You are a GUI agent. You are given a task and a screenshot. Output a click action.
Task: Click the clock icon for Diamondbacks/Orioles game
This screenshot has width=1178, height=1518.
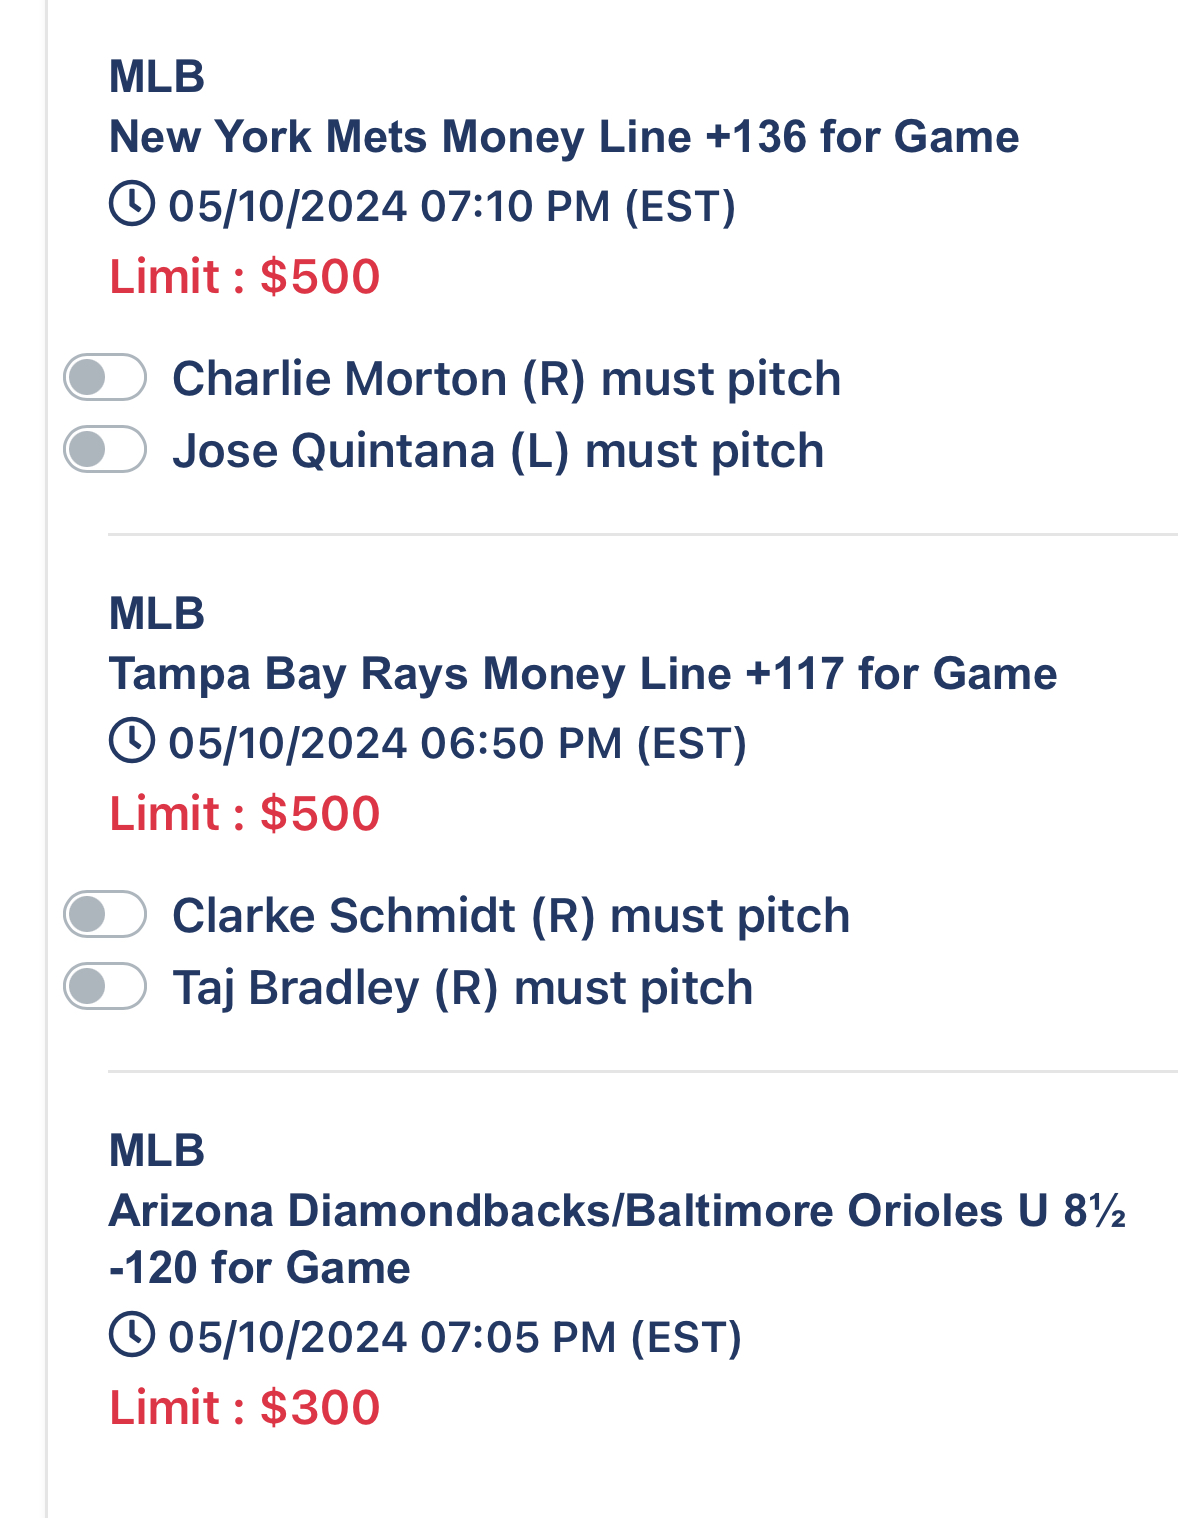point(131,1335)
